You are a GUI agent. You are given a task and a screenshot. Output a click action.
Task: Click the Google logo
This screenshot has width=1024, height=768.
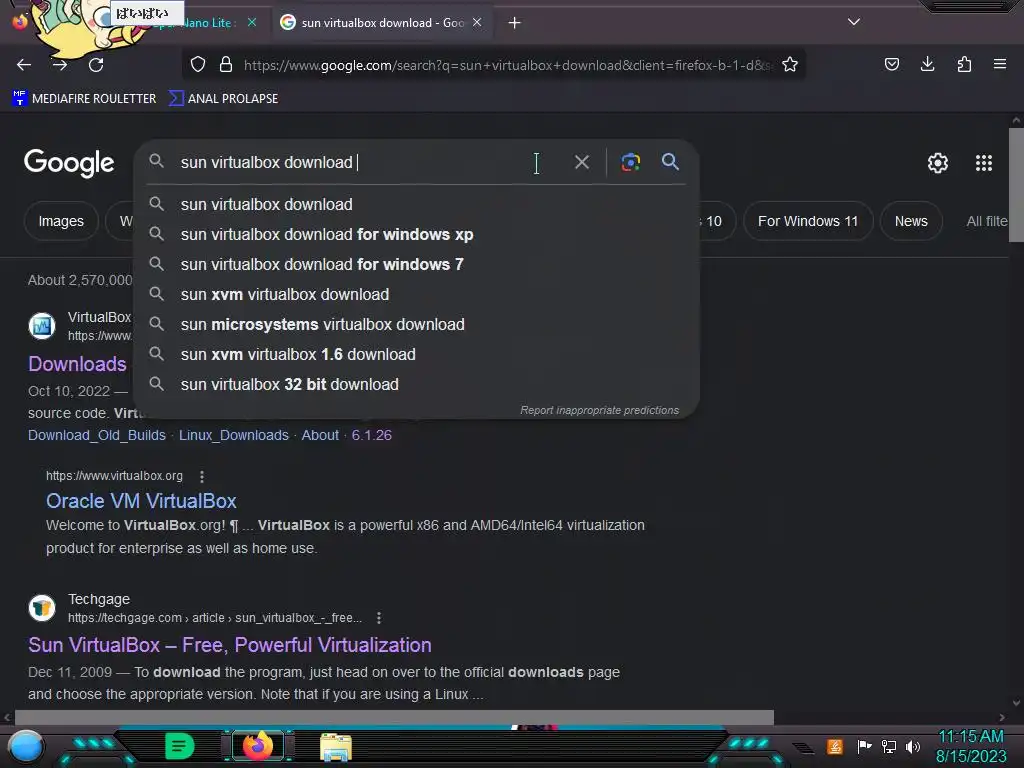[x=69, y=163]
